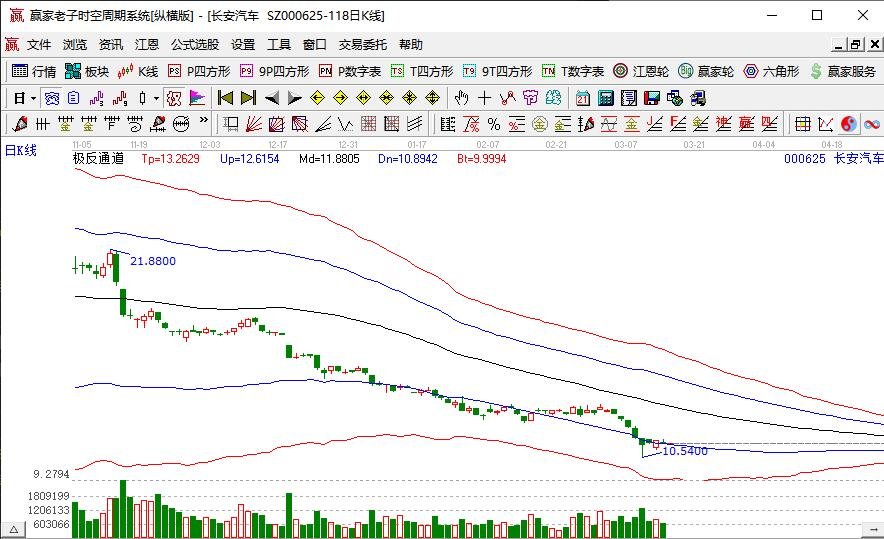Screen dimensions: 884x539
Task: Open the 浏览 menu
Action: click(x=75, y=45)
